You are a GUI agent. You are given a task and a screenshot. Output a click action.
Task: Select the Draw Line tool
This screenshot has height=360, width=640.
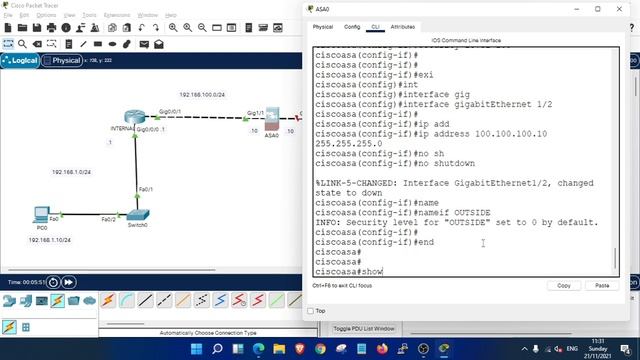coord(83,44)
